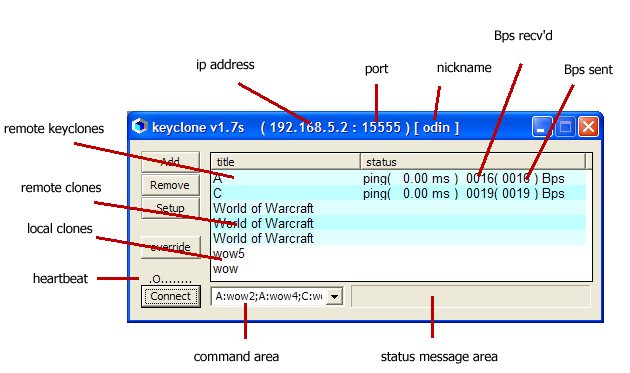
Task: Click the empty status message area
Action: tap(470, 296)
